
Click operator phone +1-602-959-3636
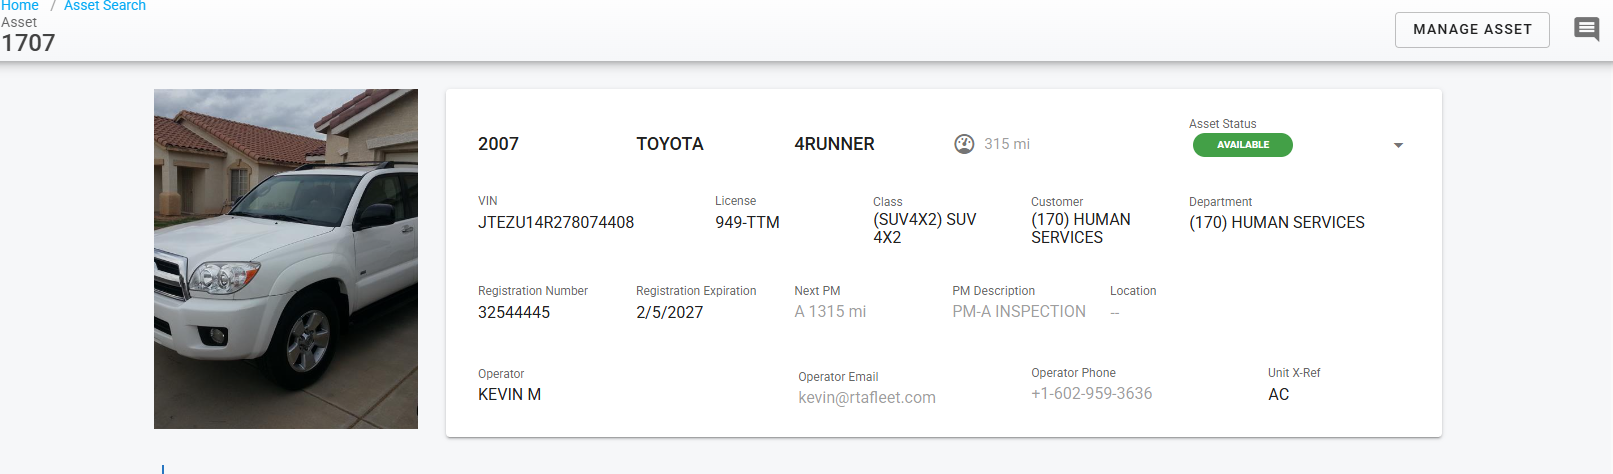tap(1092, 393)
